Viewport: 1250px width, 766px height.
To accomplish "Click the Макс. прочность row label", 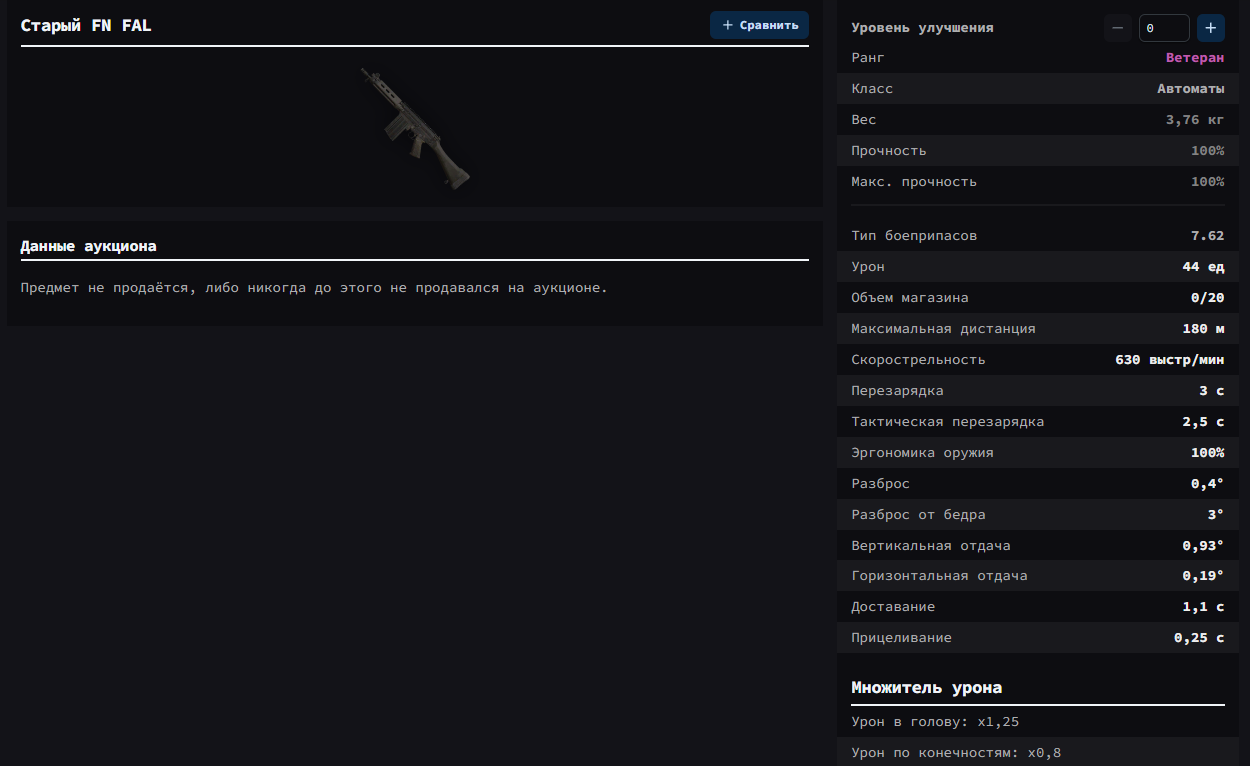I will [914, 182].
